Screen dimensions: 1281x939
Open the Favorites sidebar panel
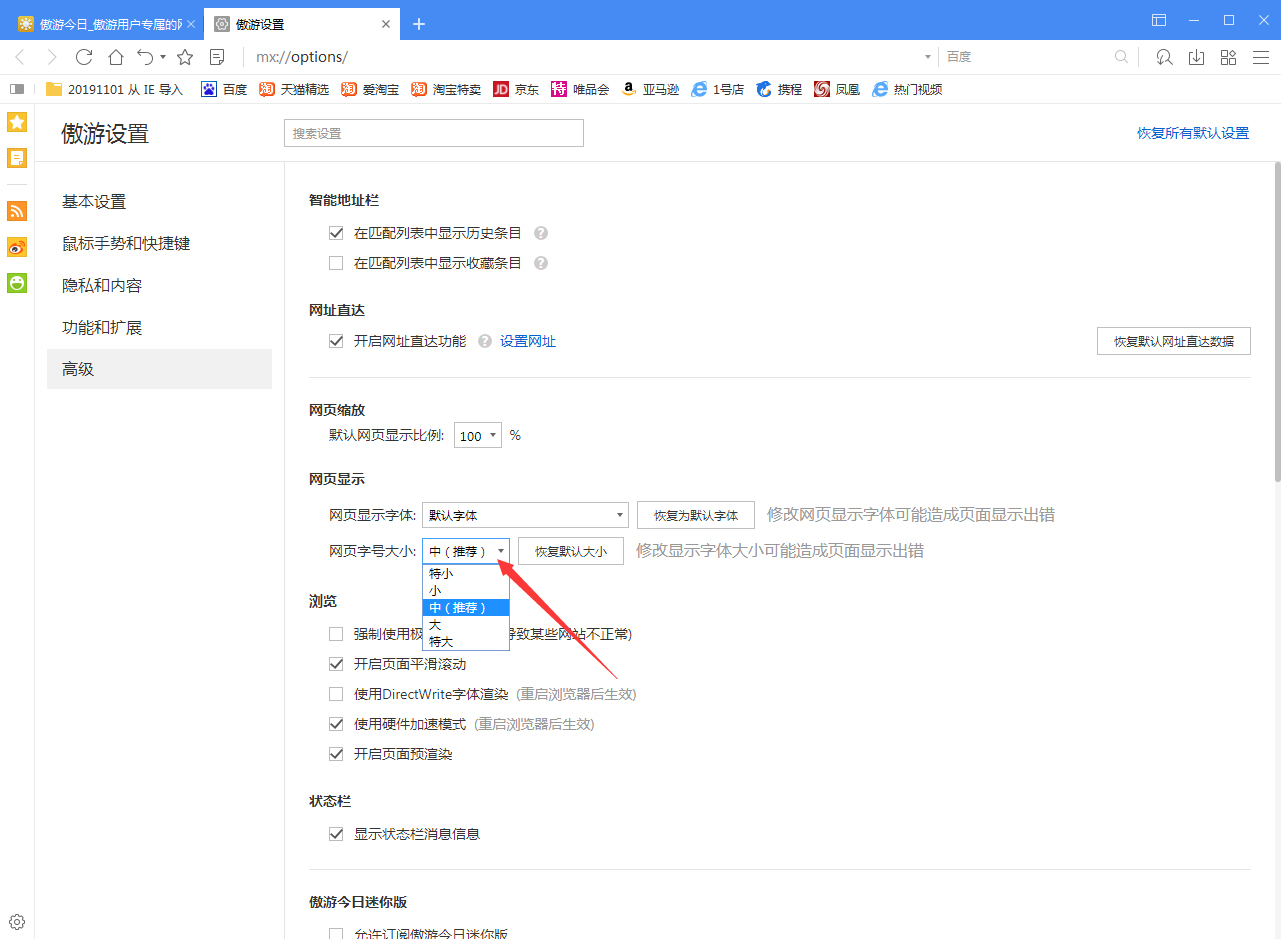[x=16, y=121]
